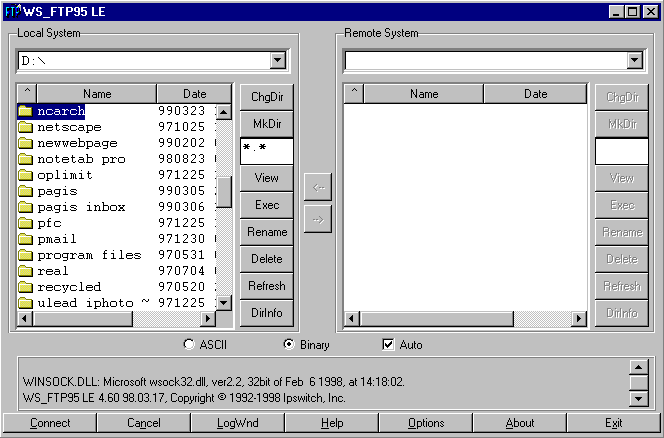664x438 pixels.
Task: Click remote parent directory up-arrow header
Action: coord(354,94)
